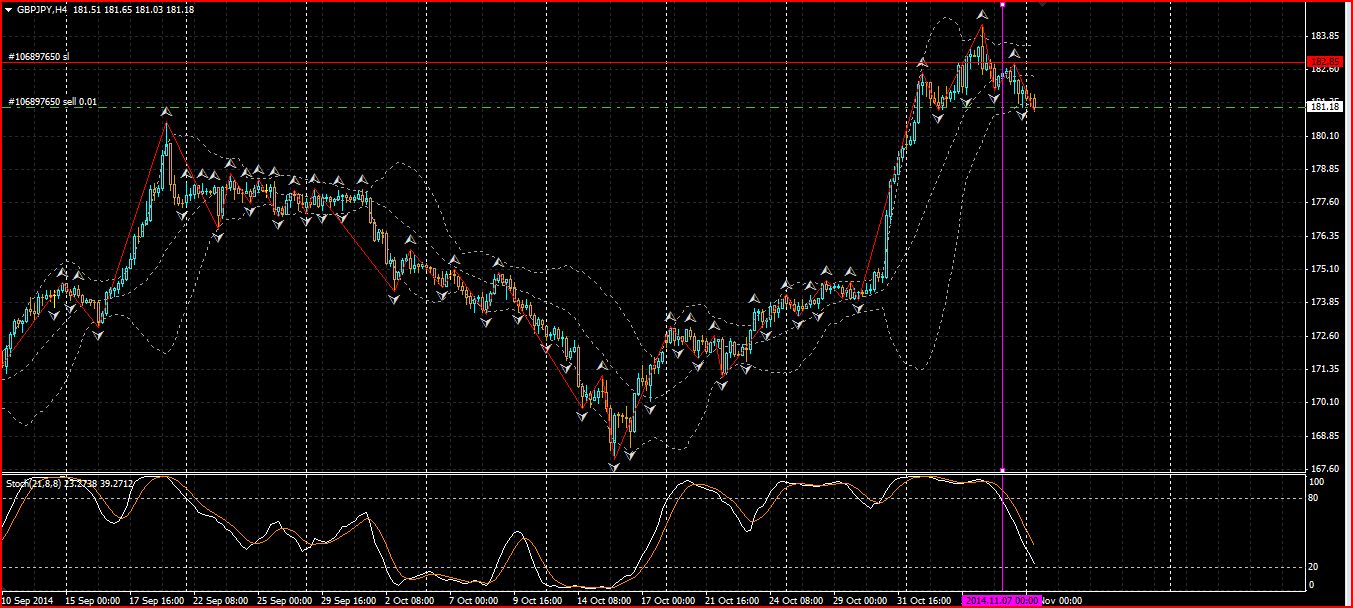Click the '14 Oct 08:00' time axis label
Image resolution: width=1353 pixels, height=608 pixels.
click(x=604, y=601)
